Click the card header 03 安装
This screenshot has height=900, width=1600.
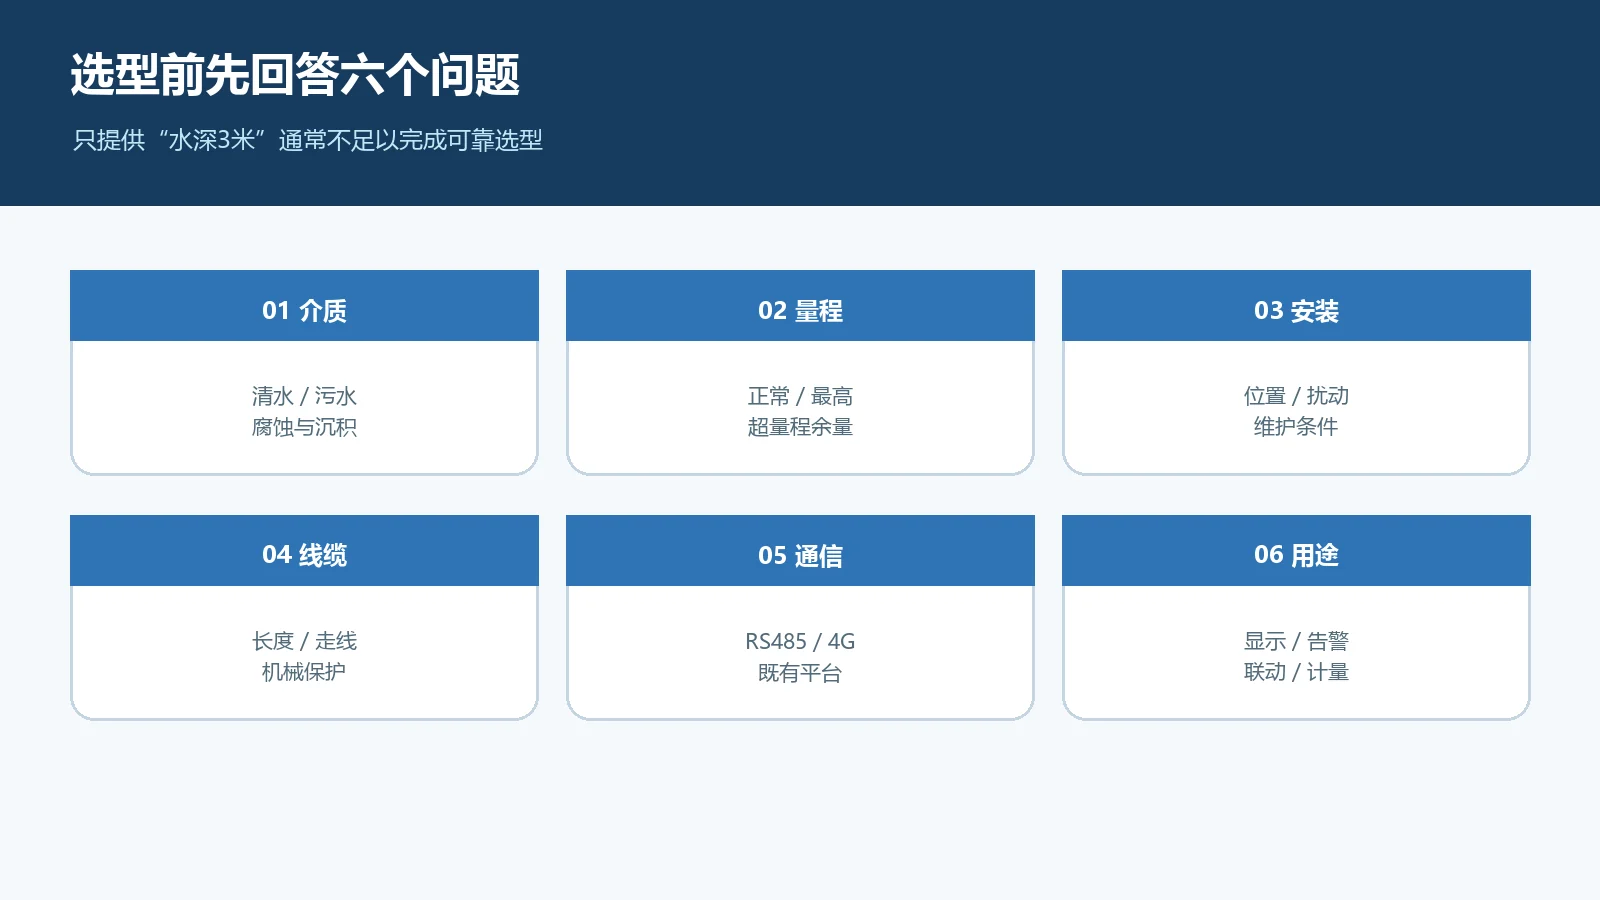[1296, 306]
